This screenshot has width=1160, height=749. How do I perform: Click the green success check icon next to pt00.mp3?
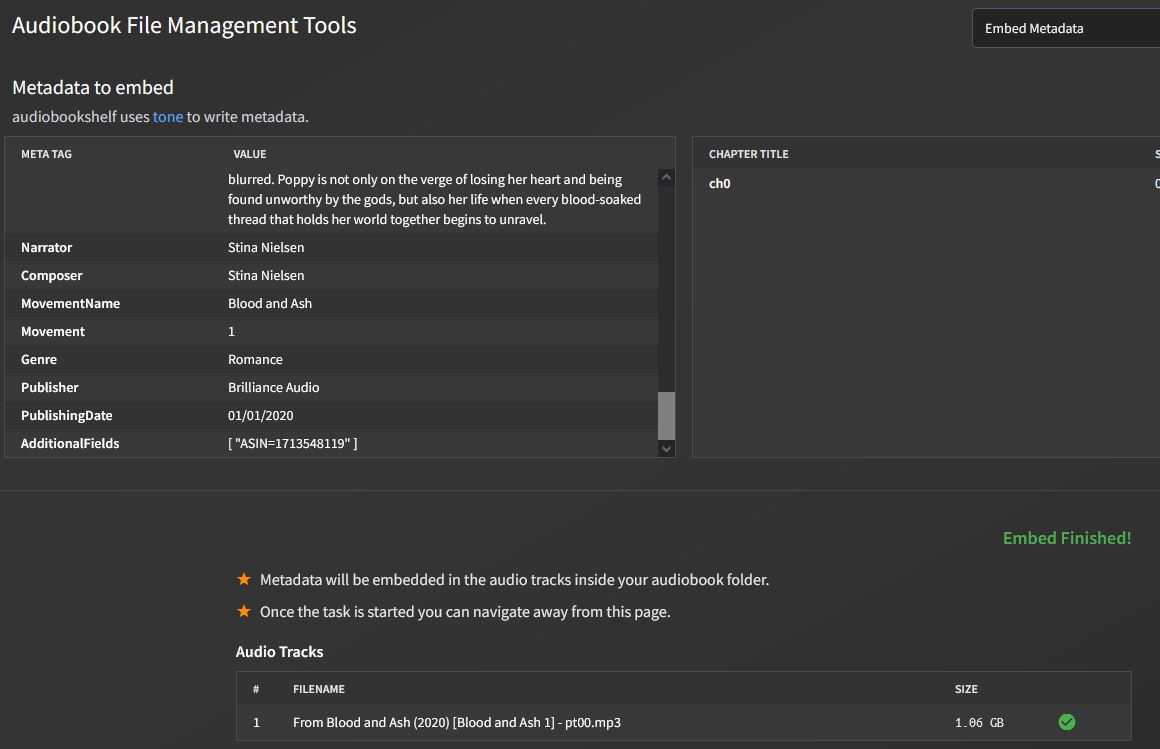point(1066,721)
